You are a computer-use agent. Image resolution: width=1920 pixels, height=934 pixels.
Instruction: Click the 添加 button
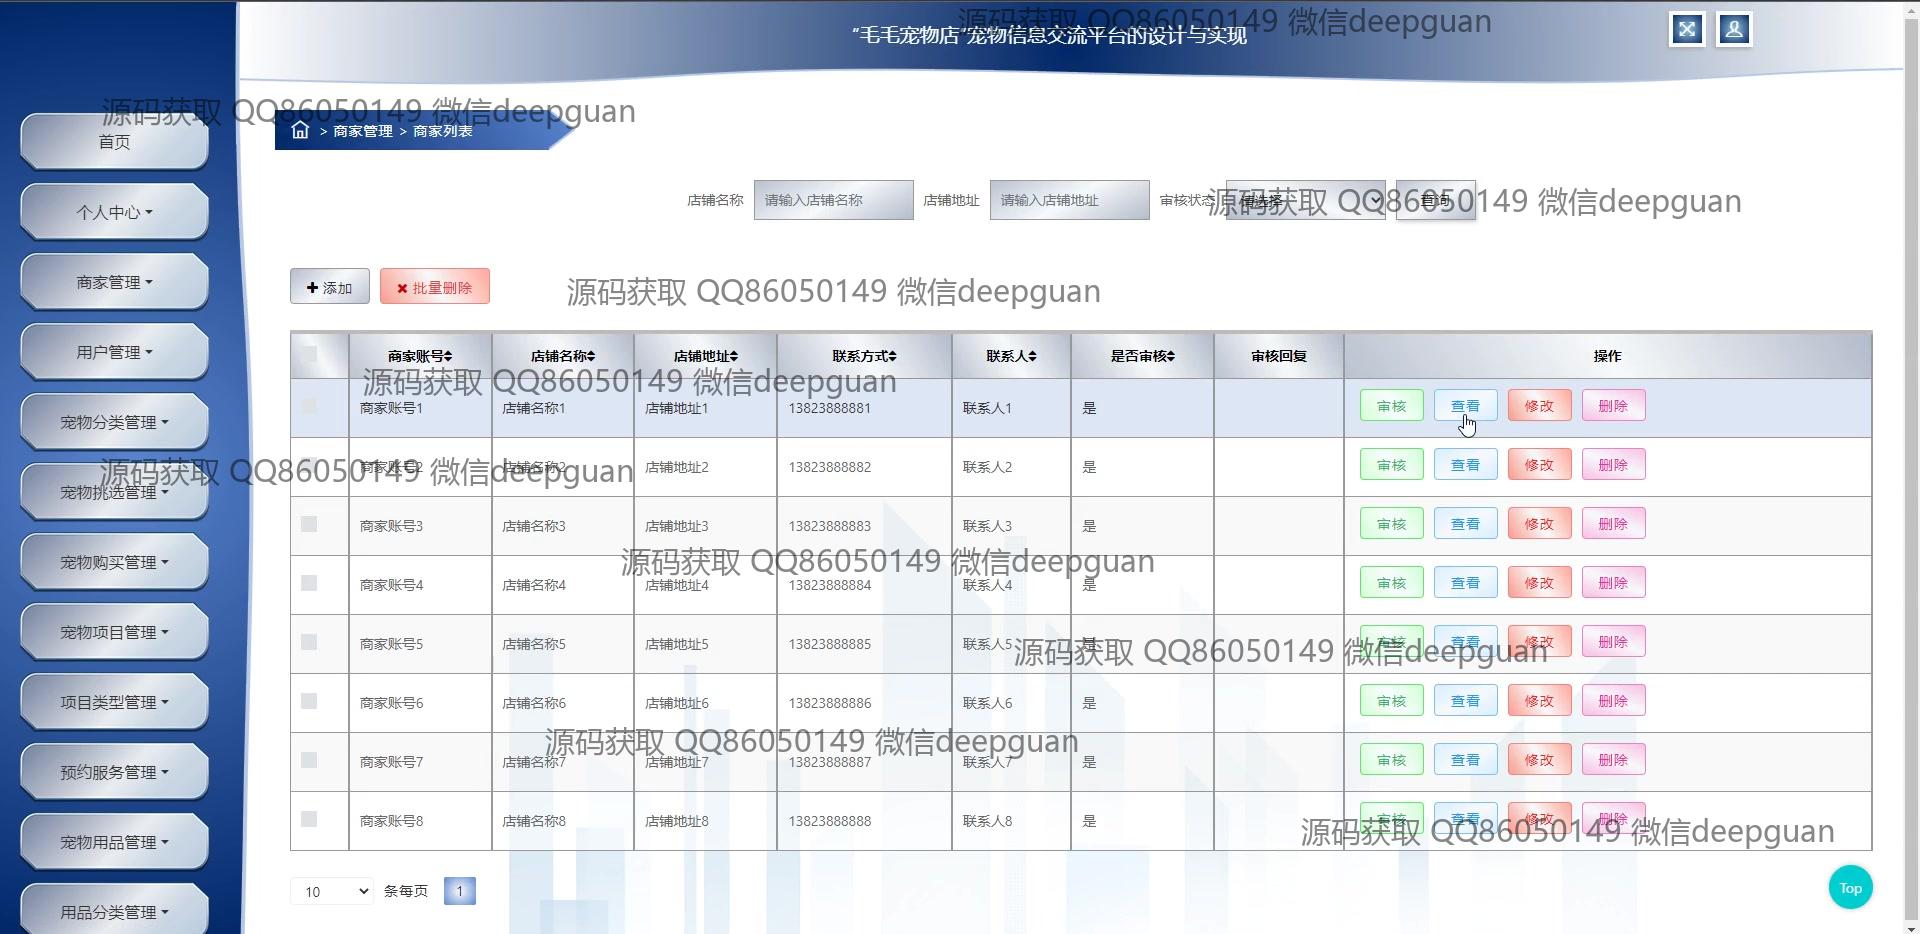click(x=330, y=287)
